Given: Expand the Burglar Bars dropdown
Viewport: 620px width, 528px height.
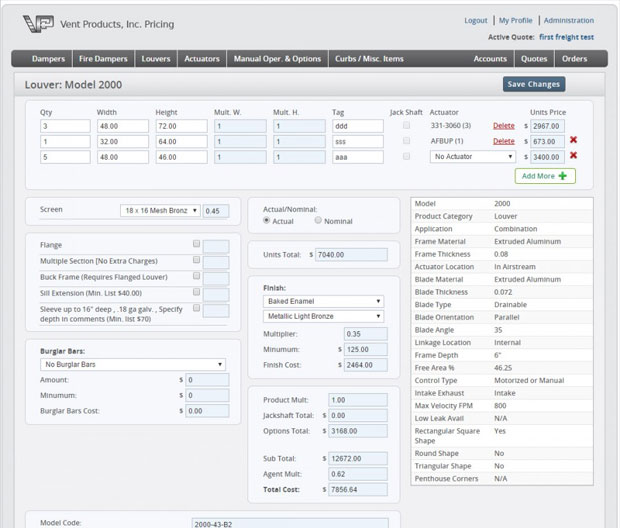Looking at the screenshot, I should coord(132,365).
